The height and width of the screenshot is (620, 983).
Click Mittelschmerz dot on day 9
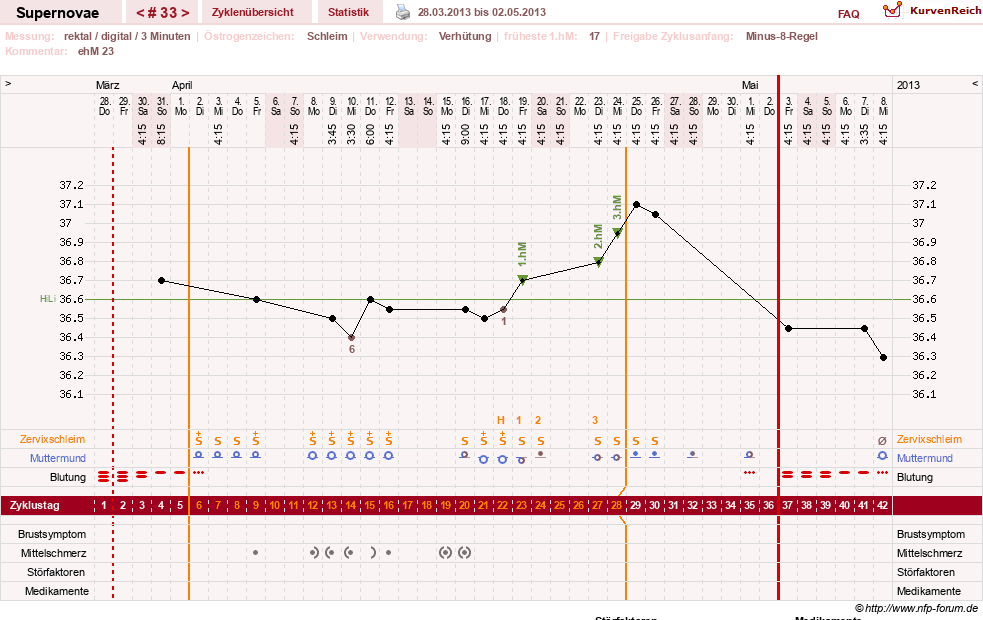[255, 553]
